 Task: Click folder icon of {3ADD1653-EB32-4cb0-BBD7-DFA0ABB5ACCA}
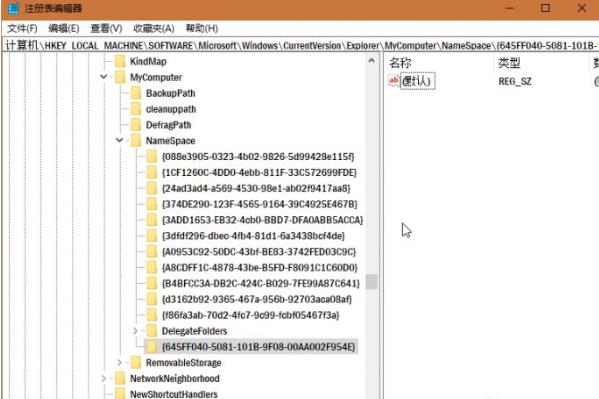pos(152,220)
